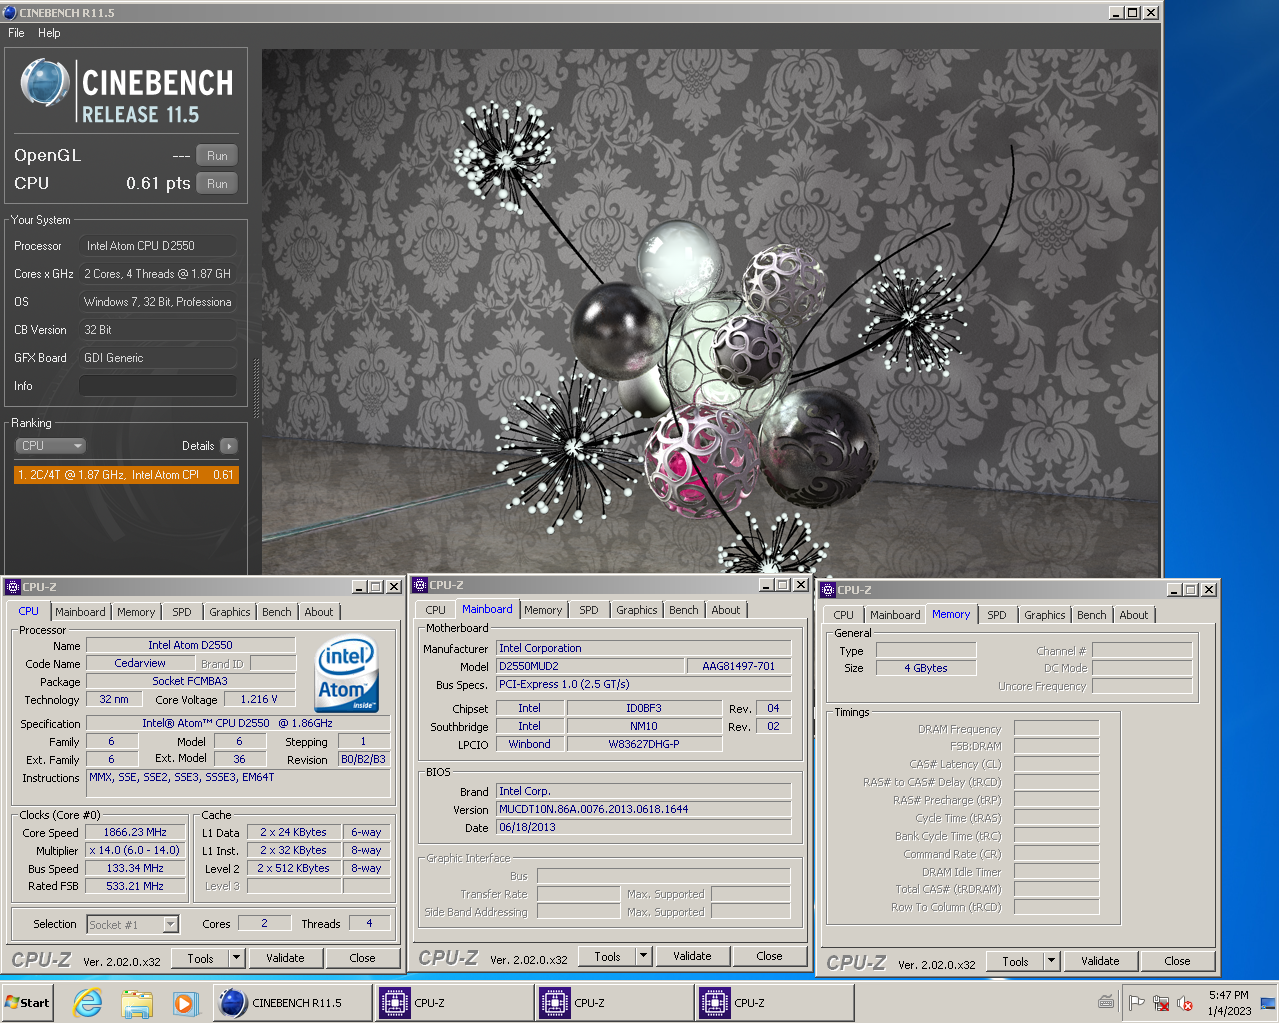Click the Info text field in Your System

pyautogui.click(x=158, y=386)
